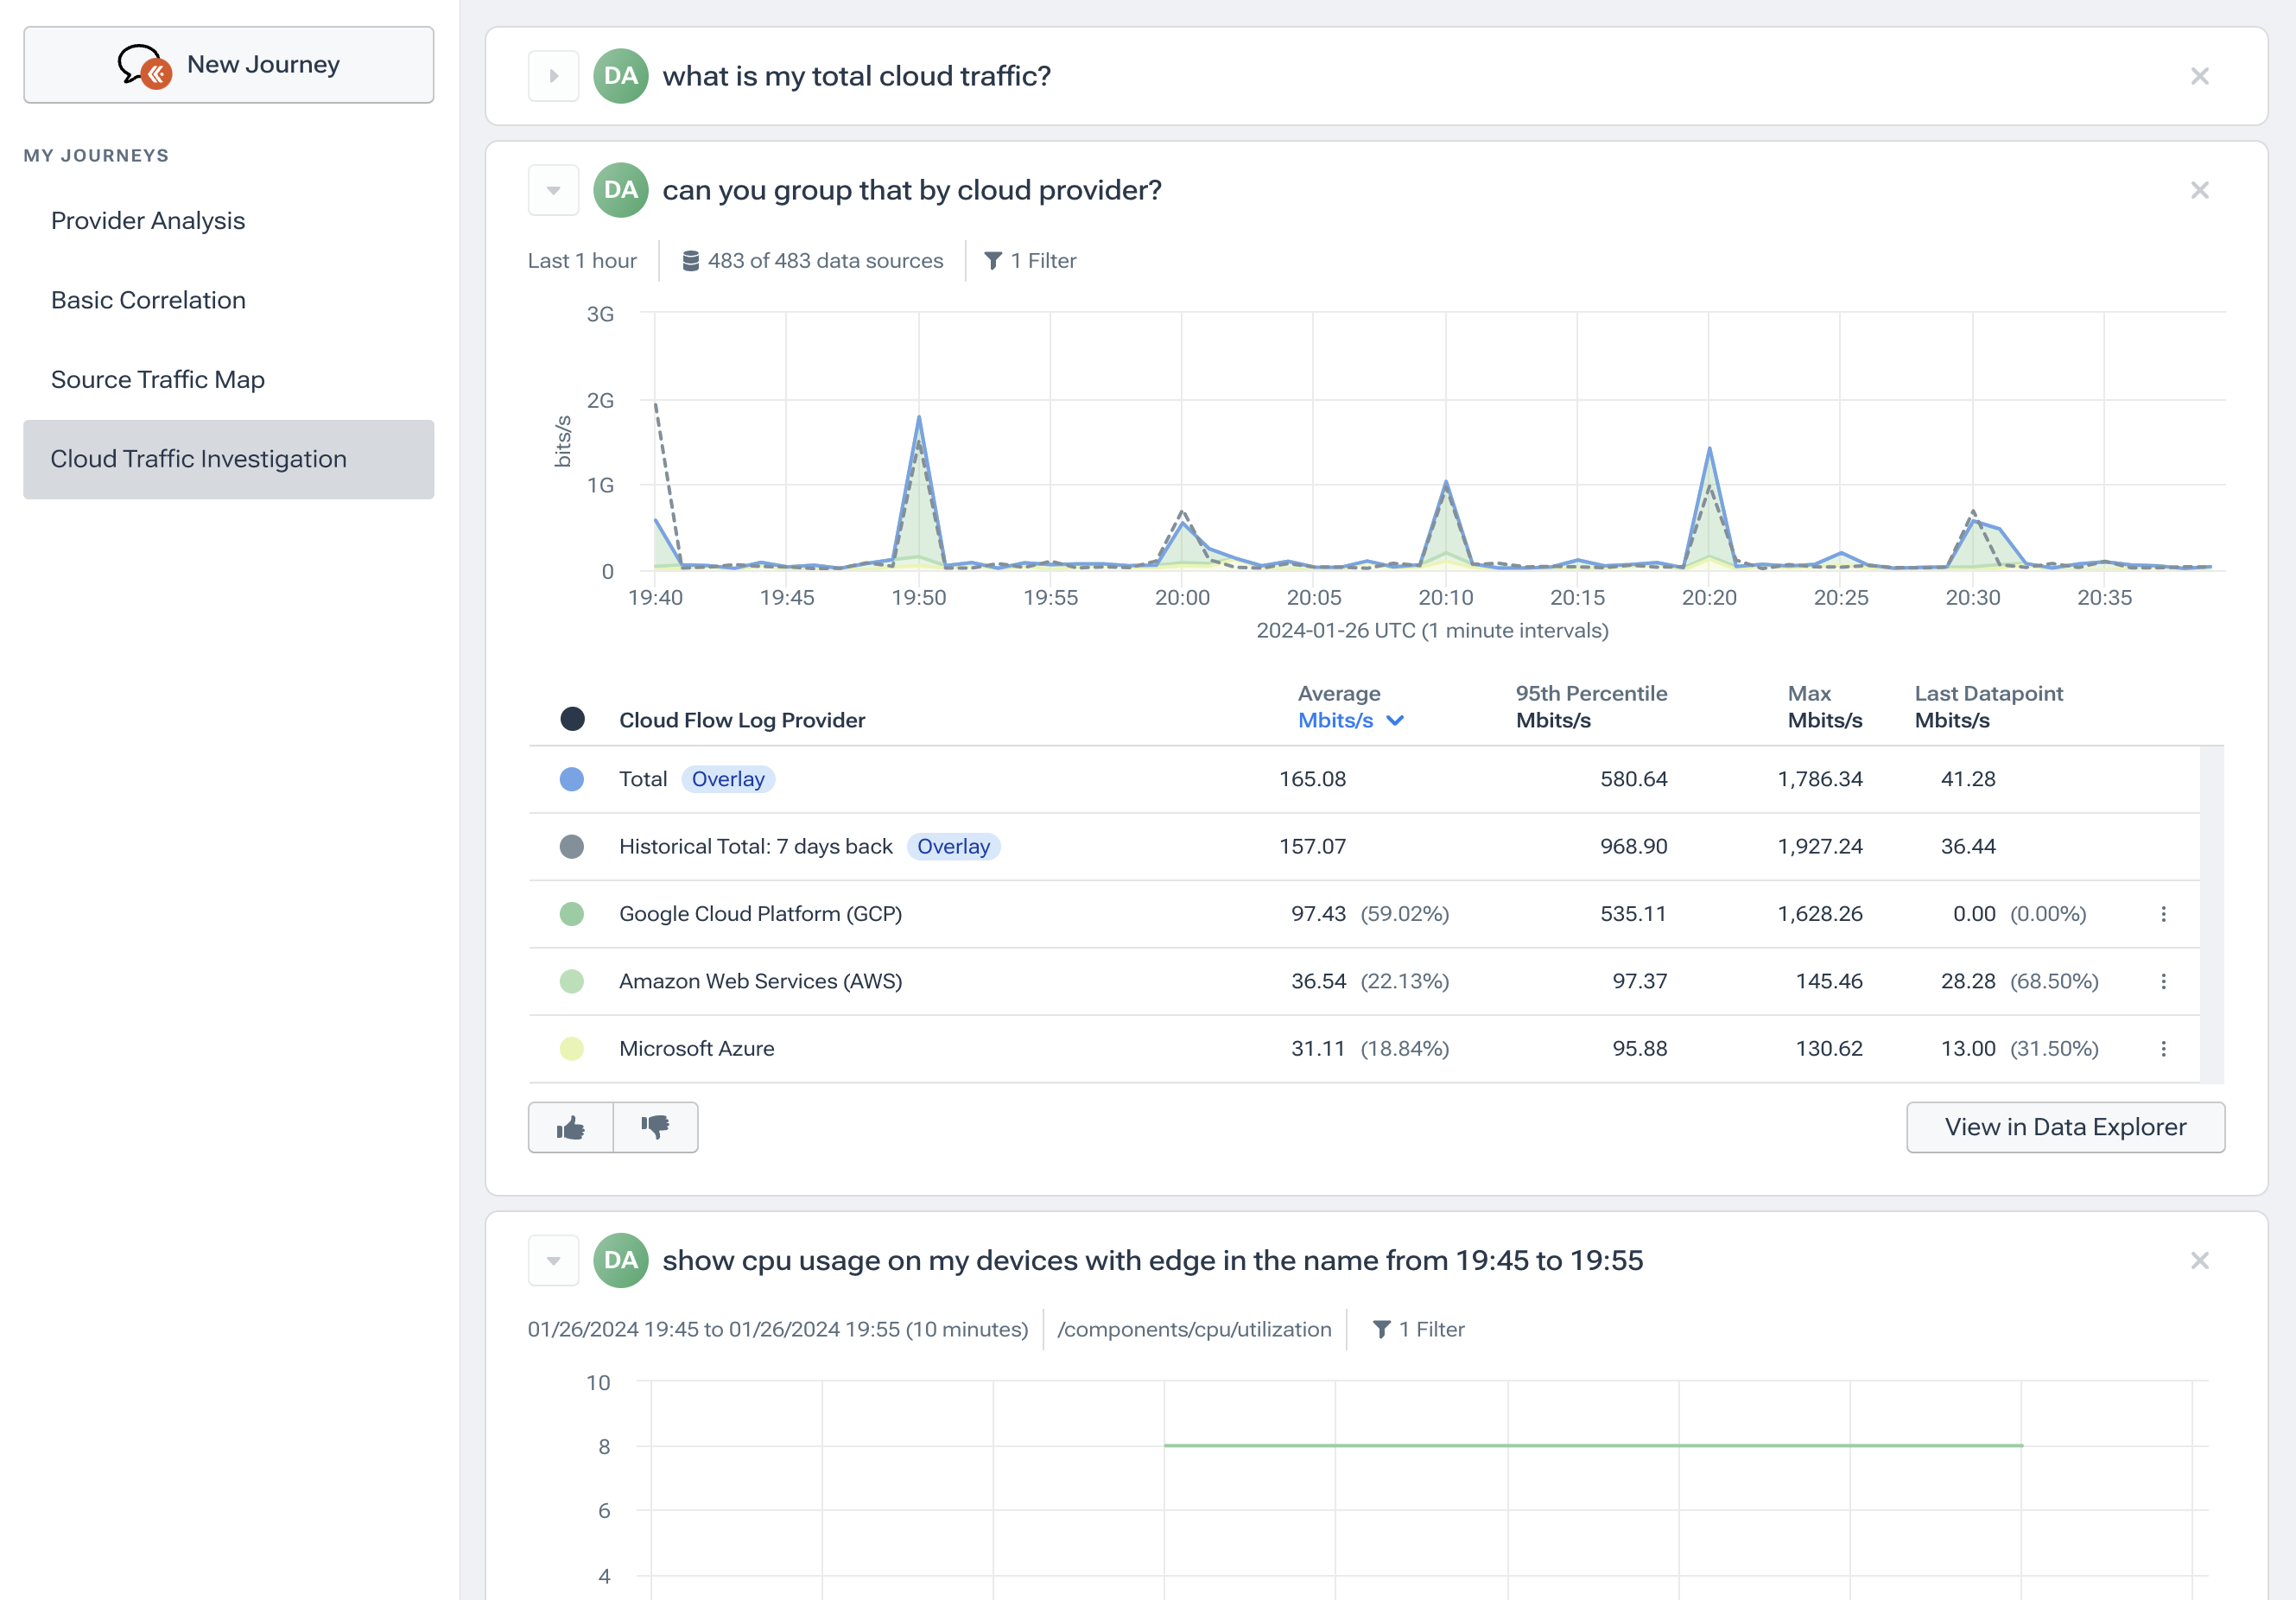
Task: Click the DA avatar on the total cloud traffic card
Action: click(621, 76)
